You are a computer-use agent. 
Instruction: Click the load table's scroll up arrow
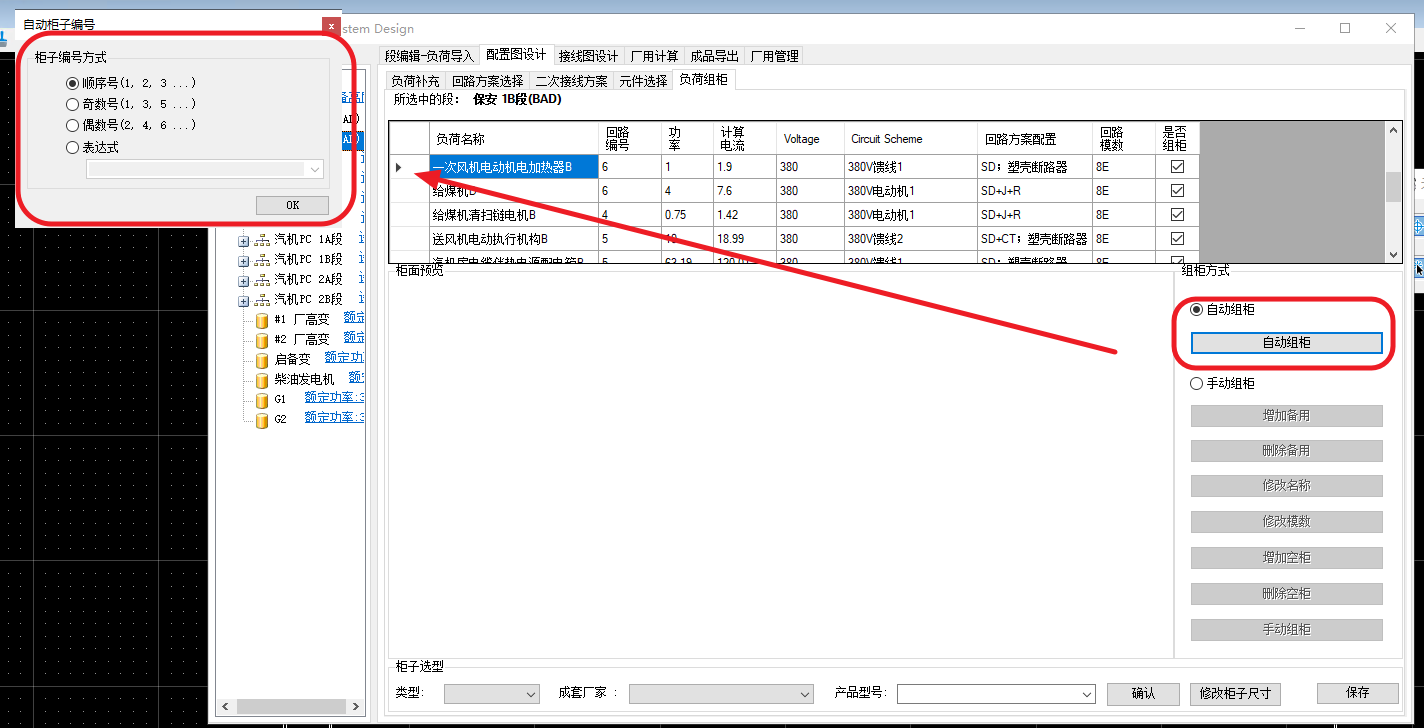1392,130
